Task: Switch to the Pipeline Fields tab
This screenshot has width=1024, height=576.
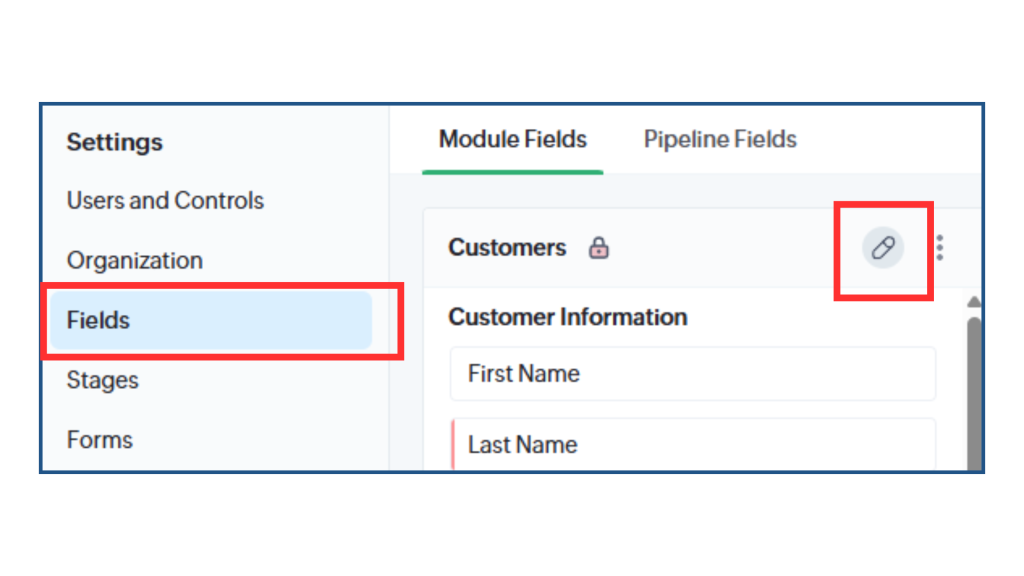Action: click(720, 139)
